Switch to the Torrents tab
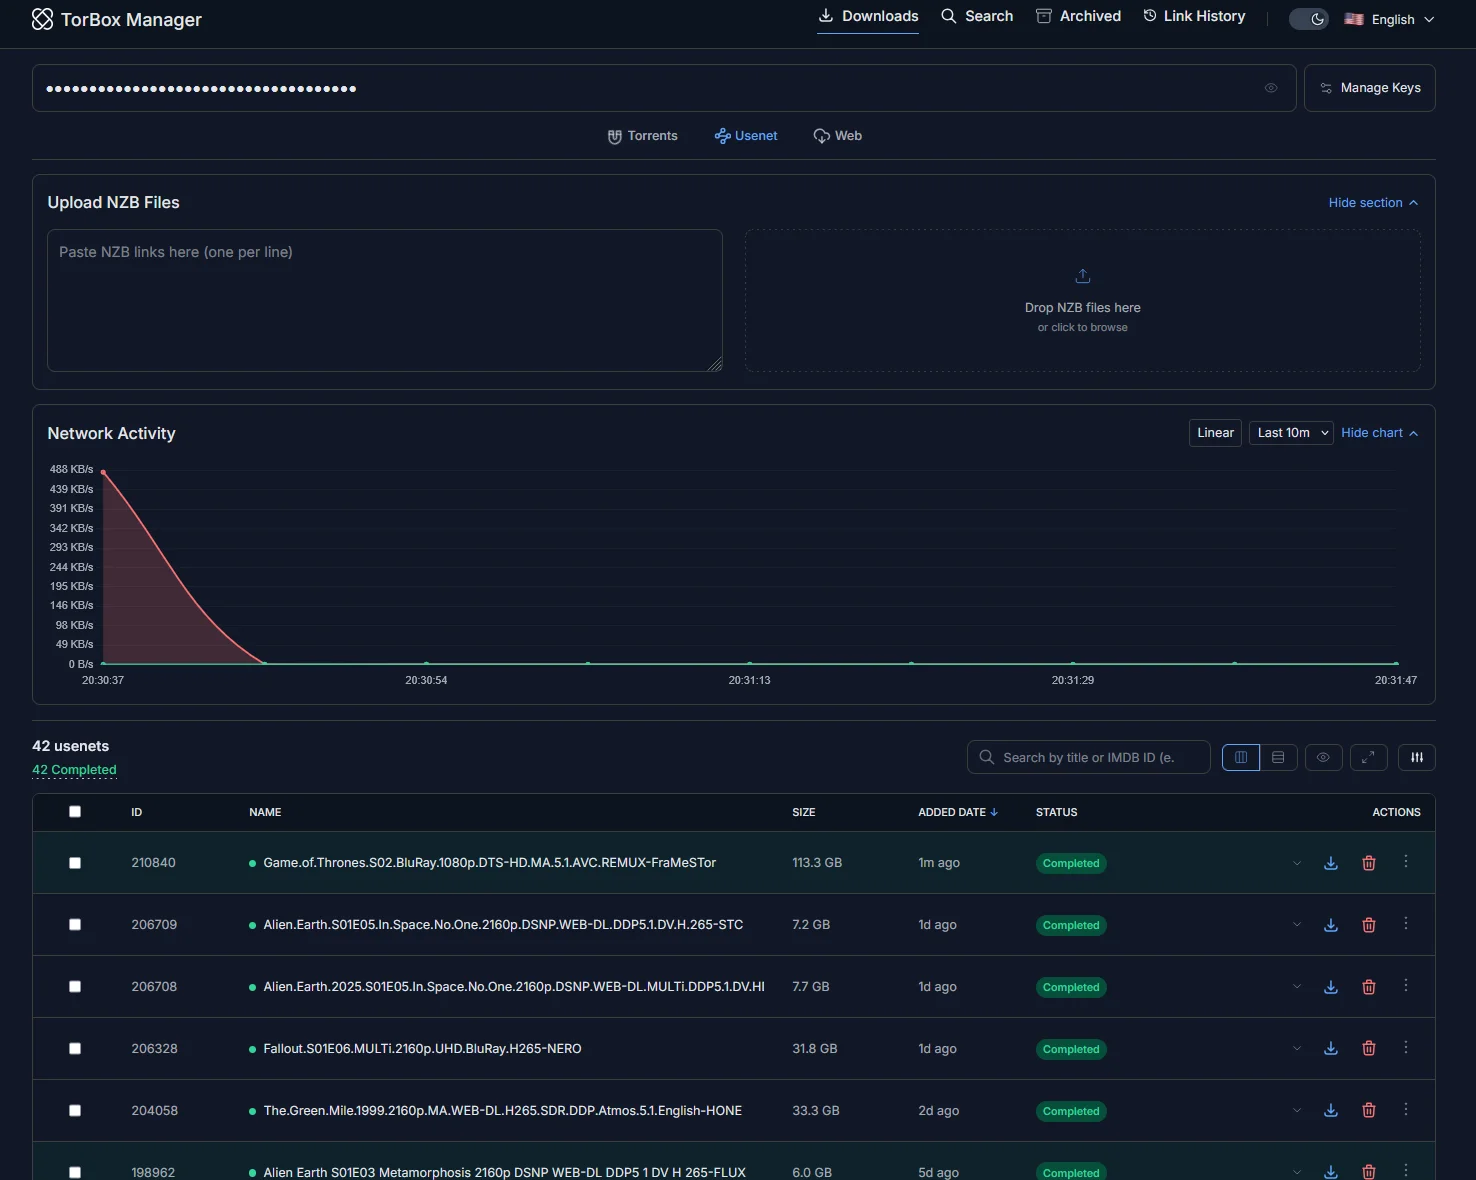The height and width of the screenshot is (1180, 1476). pyautogui.click(x=643, y=136)
